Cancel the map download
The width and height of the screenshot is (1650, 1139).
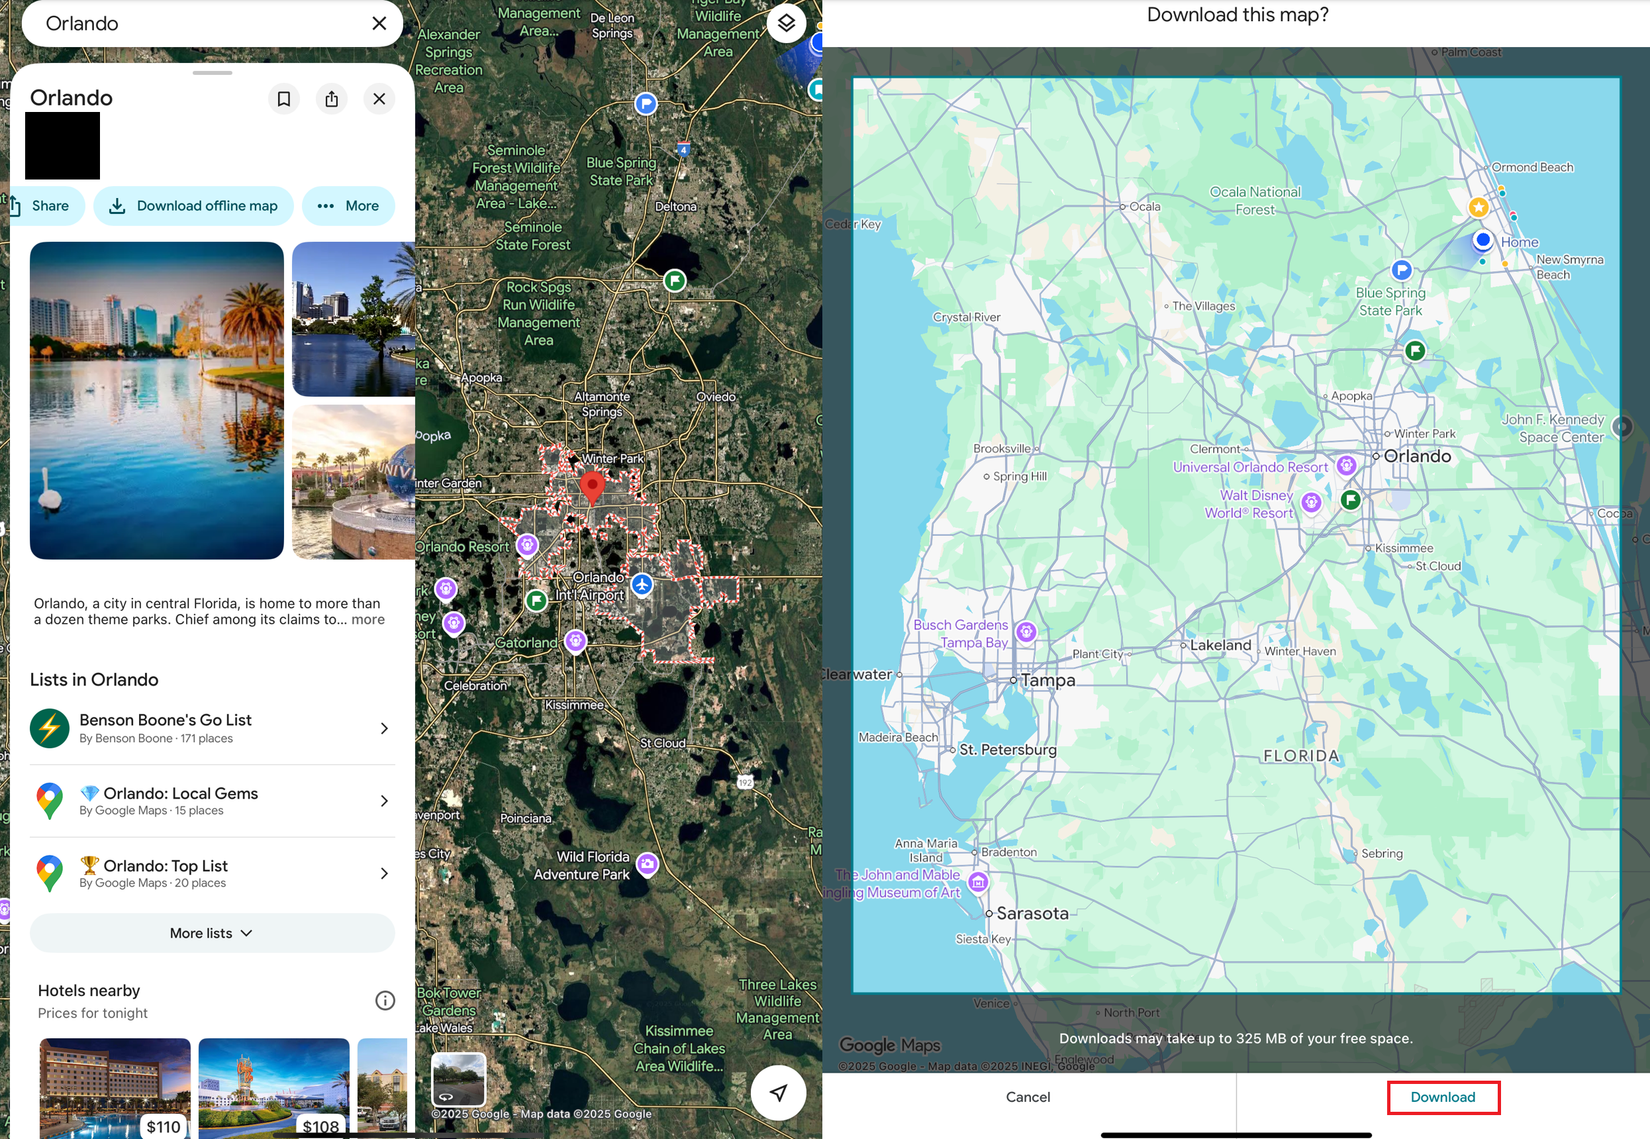coord(1027,1096)
